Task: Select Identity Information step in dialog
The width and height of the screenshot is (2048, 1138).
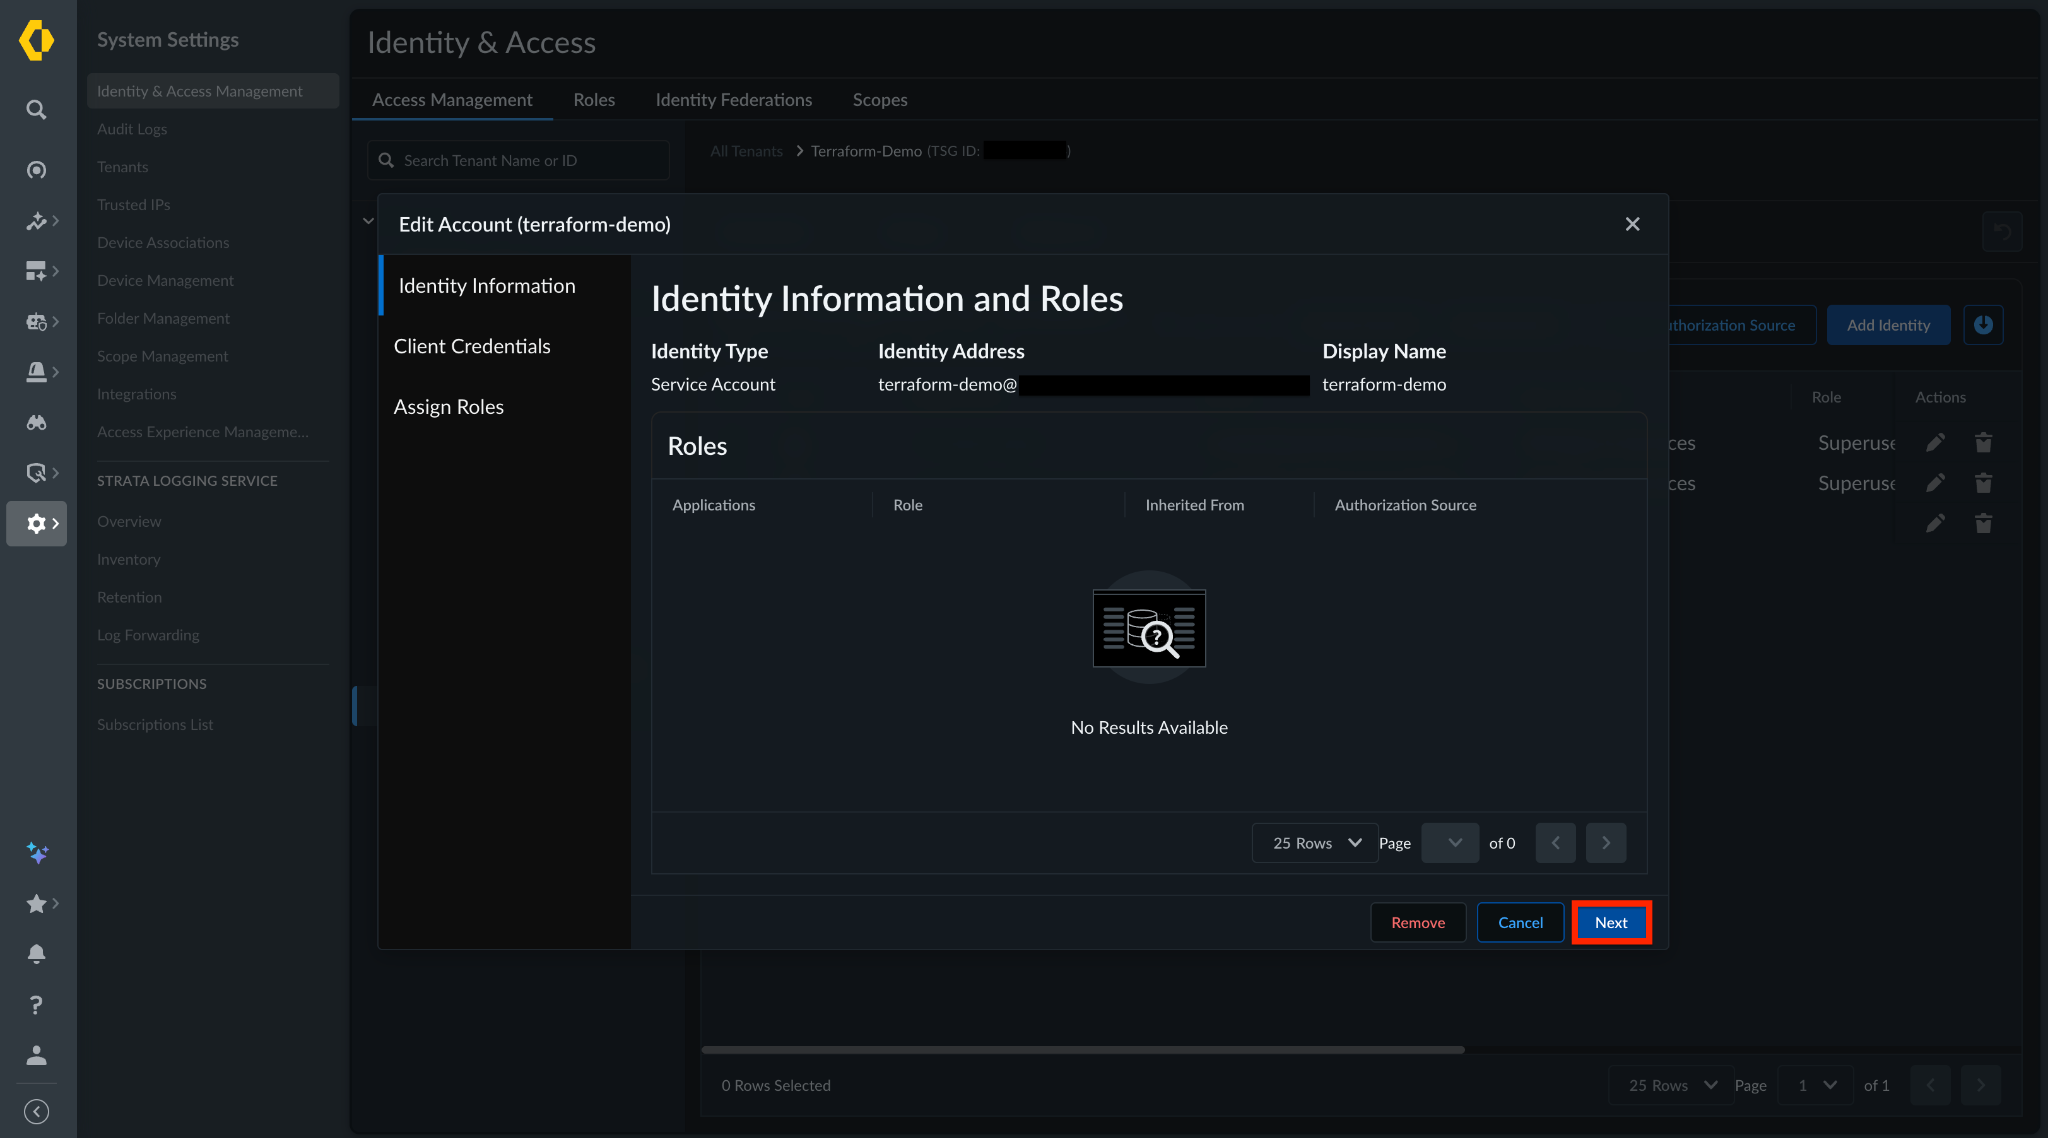Action: [x=505, y=286]
